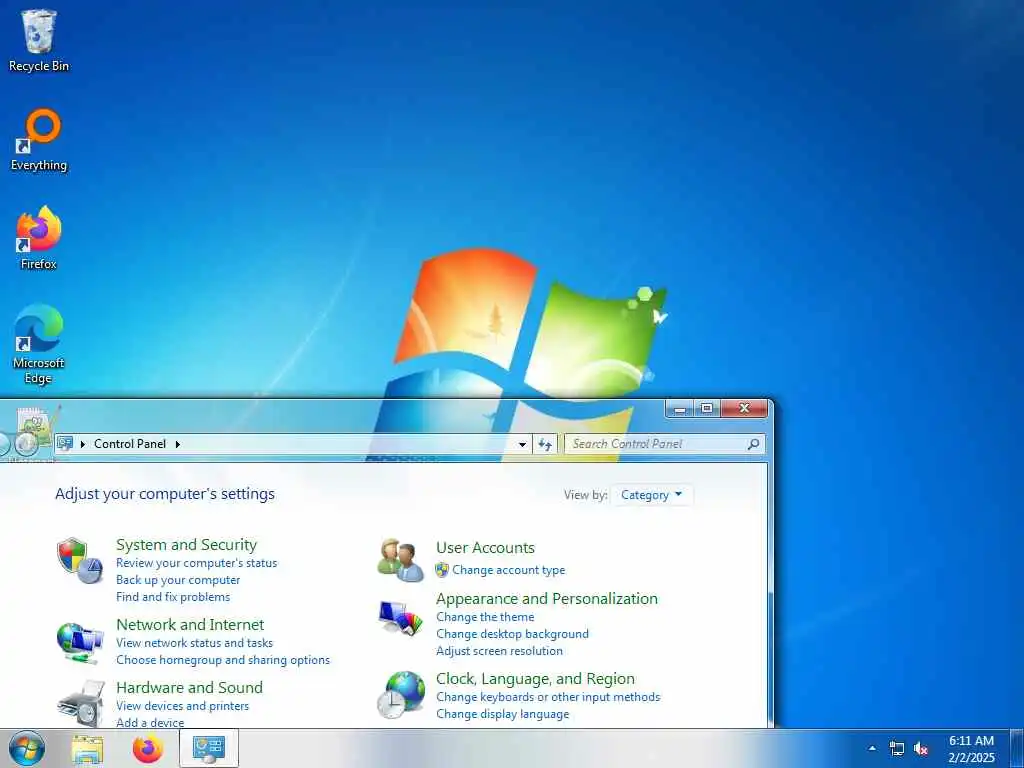Open User Accounts category
The image size is (1024, 768).
pyautogui.click(x=485, y=547)
